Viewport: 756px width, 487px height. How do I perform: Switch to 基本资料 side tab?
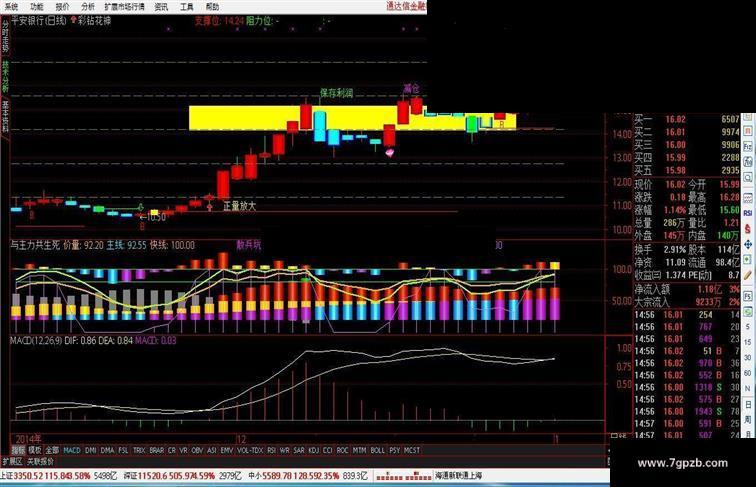tap(5, 117)
